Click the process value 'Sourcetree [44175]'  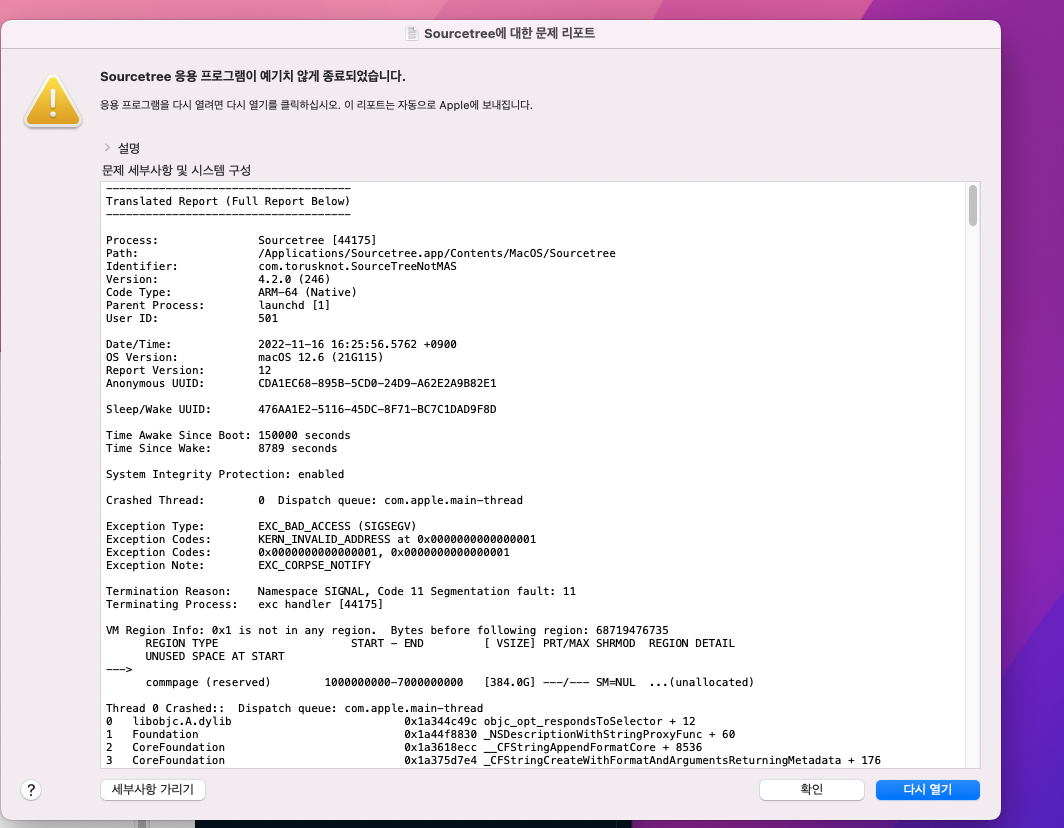[x=317, y=240]
